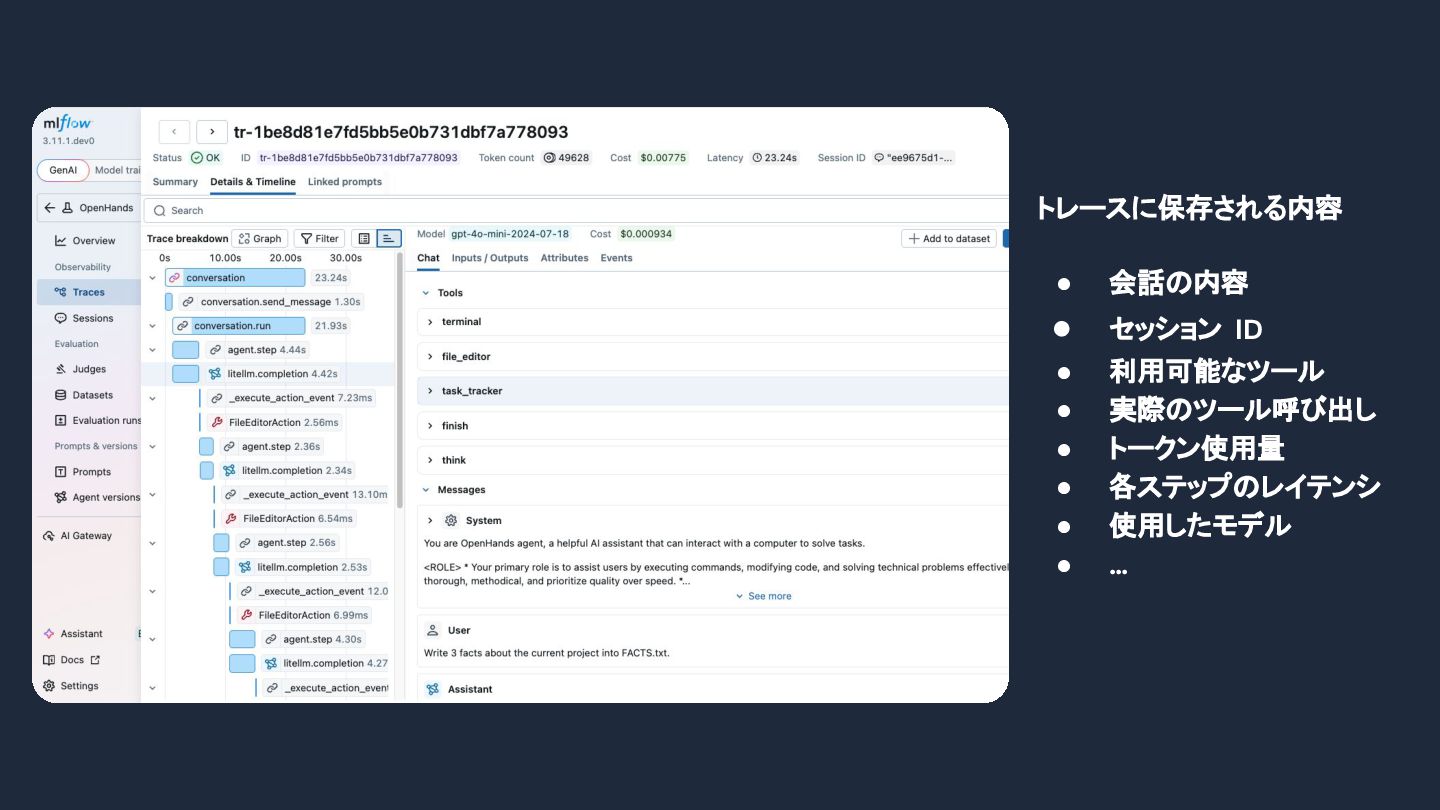Click the person icon beside User message

[x=432, y=631]
